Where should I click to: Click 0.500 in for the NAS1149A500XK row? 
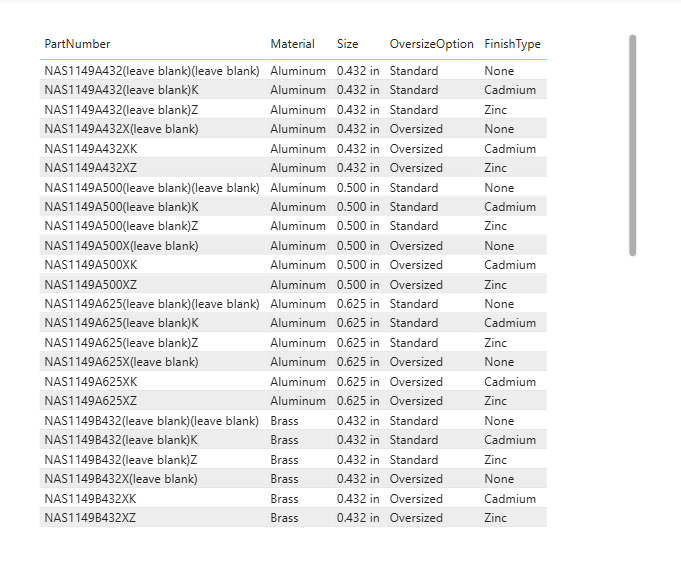[x=358, y=265]
